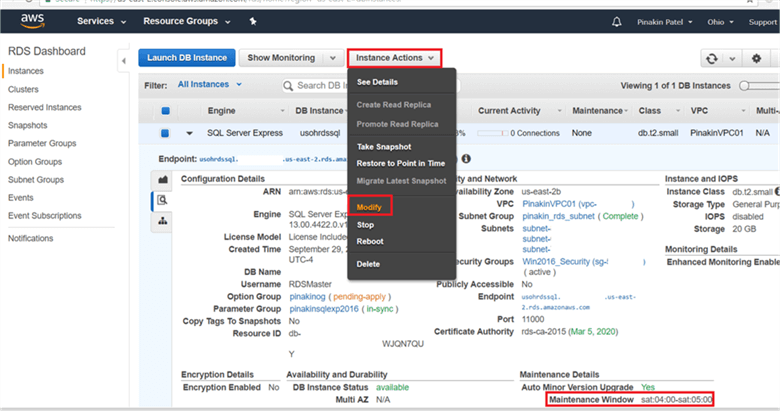Click the 0 Connections activity bar

(x=518, y=133)
